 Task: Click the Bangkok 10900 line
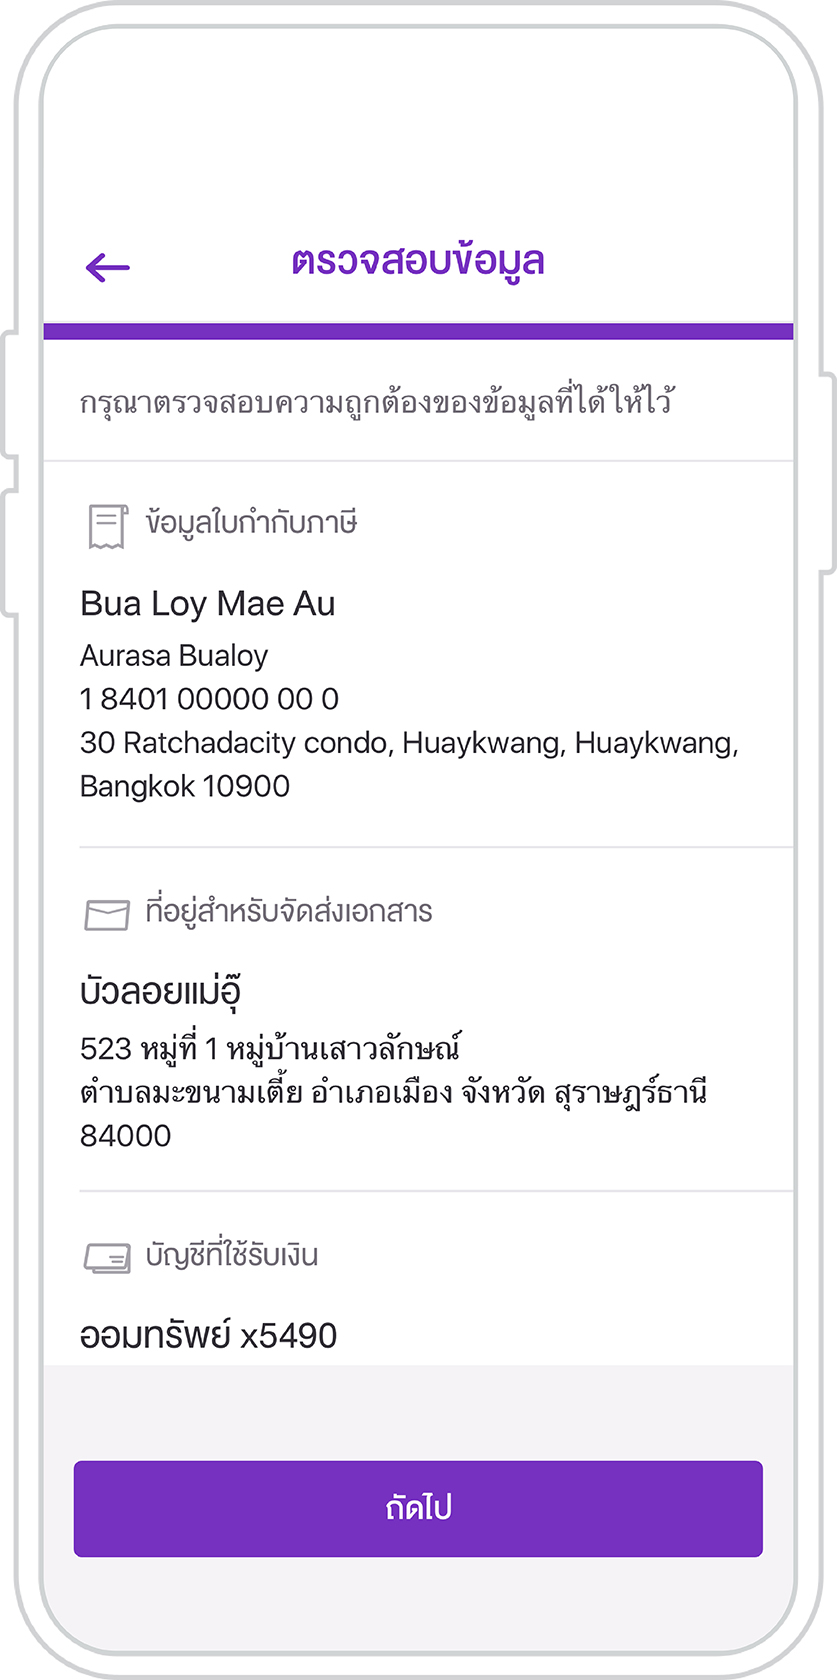click(185, 787)
